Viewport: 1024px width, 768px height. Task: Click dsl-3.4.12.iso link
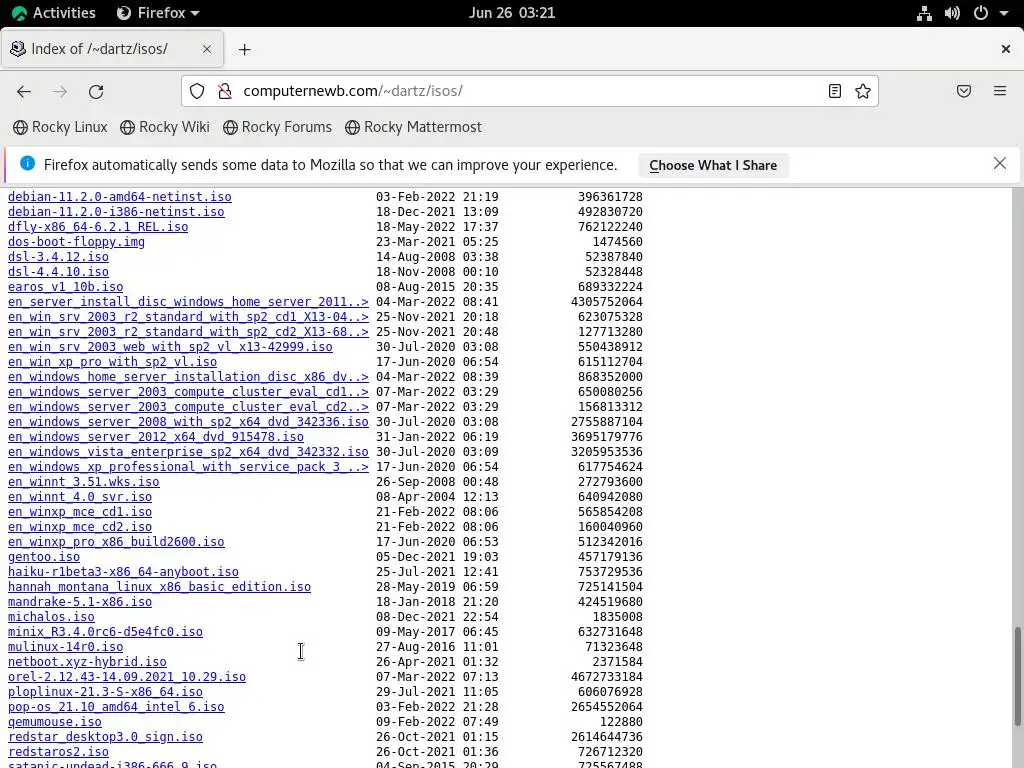point(58,257)
